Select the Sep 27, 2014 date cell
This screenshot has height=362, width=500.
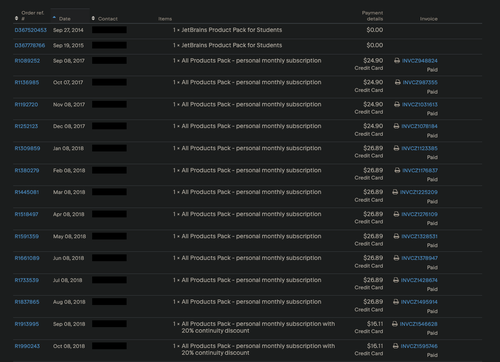(x=68, y=30)
